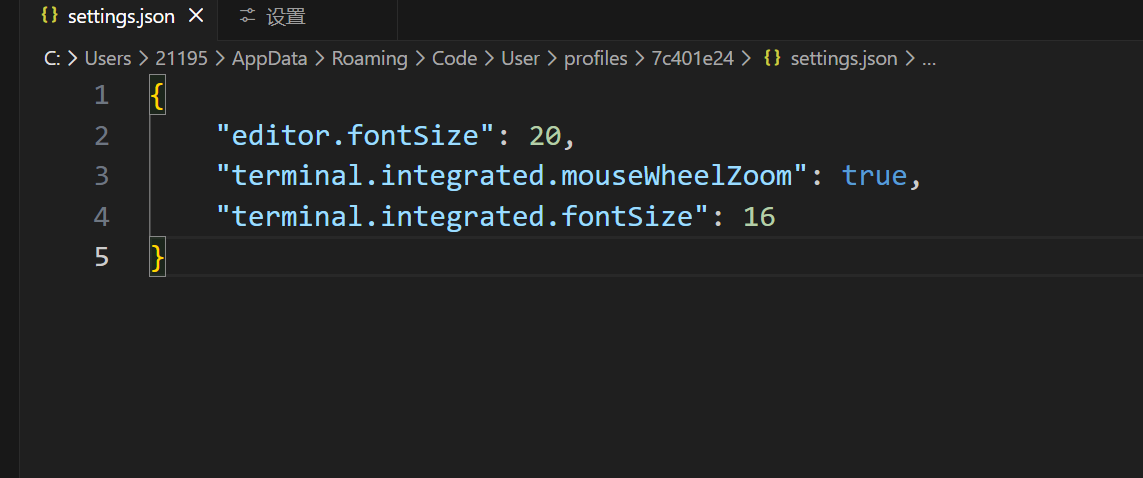Open the profiles breadcrumb folder
The image size is (1143, 478).
[596, 59]
